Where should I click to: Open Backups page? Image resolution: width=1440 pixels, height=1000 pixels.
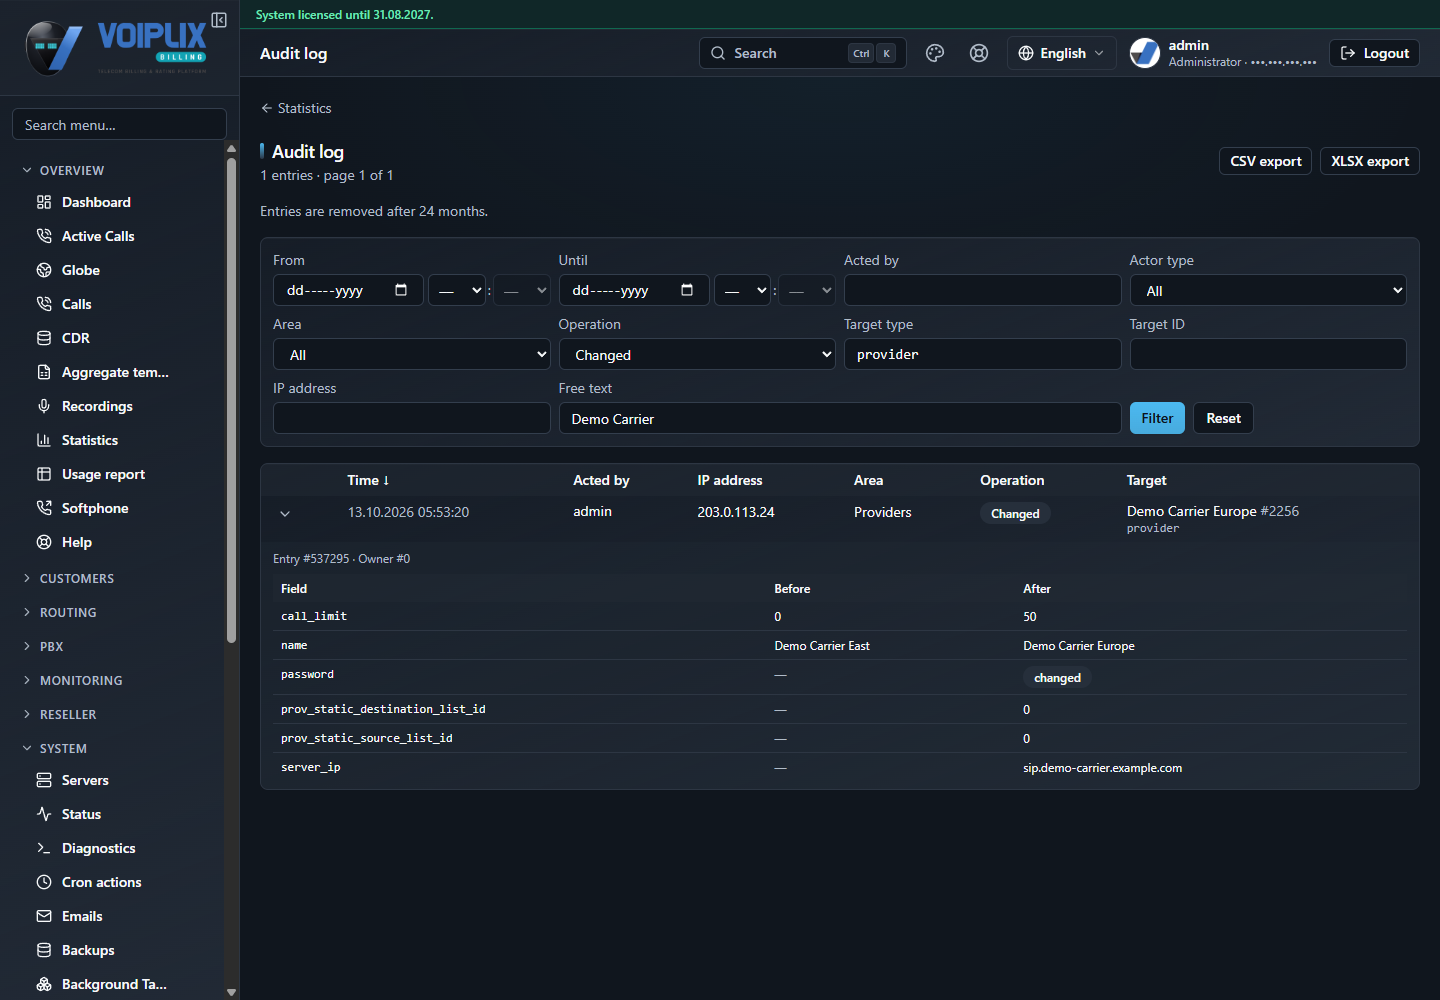point(88,950)
